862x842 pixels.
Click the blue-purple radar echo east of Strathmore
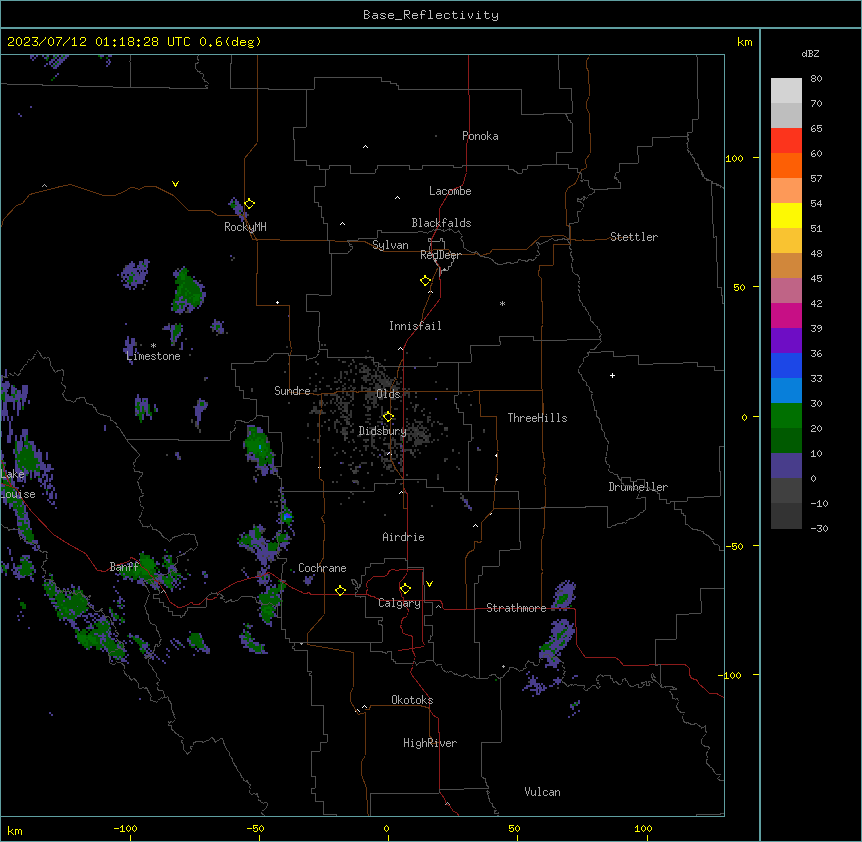(x=564, y=594)
